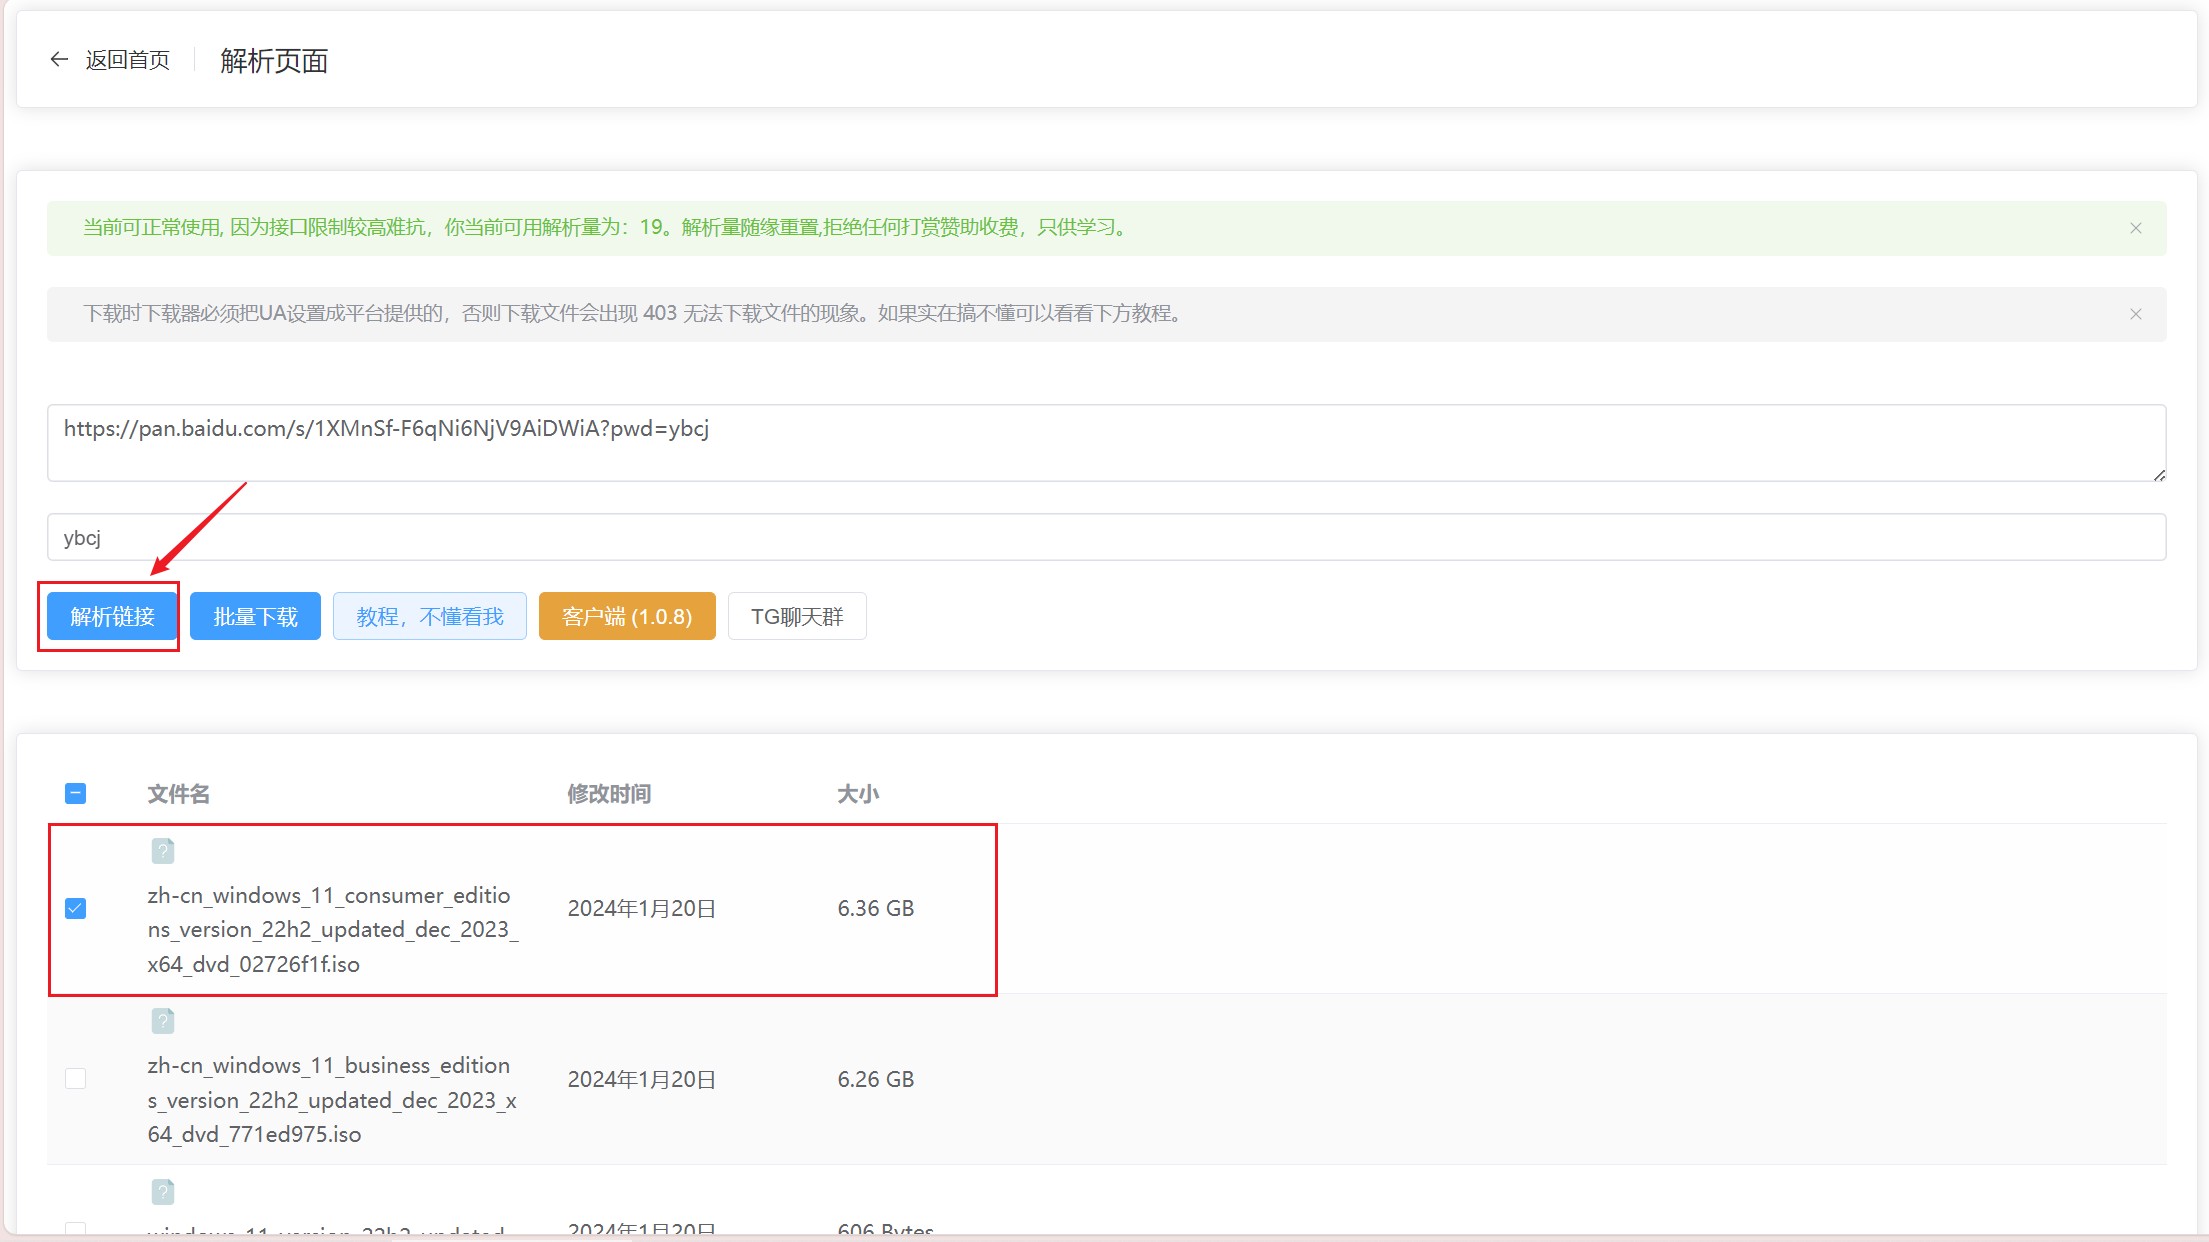Toggle the select-all header checkbox
Image resolution: width=2209 pixels, height=1242 pixels.
(75, 794)
